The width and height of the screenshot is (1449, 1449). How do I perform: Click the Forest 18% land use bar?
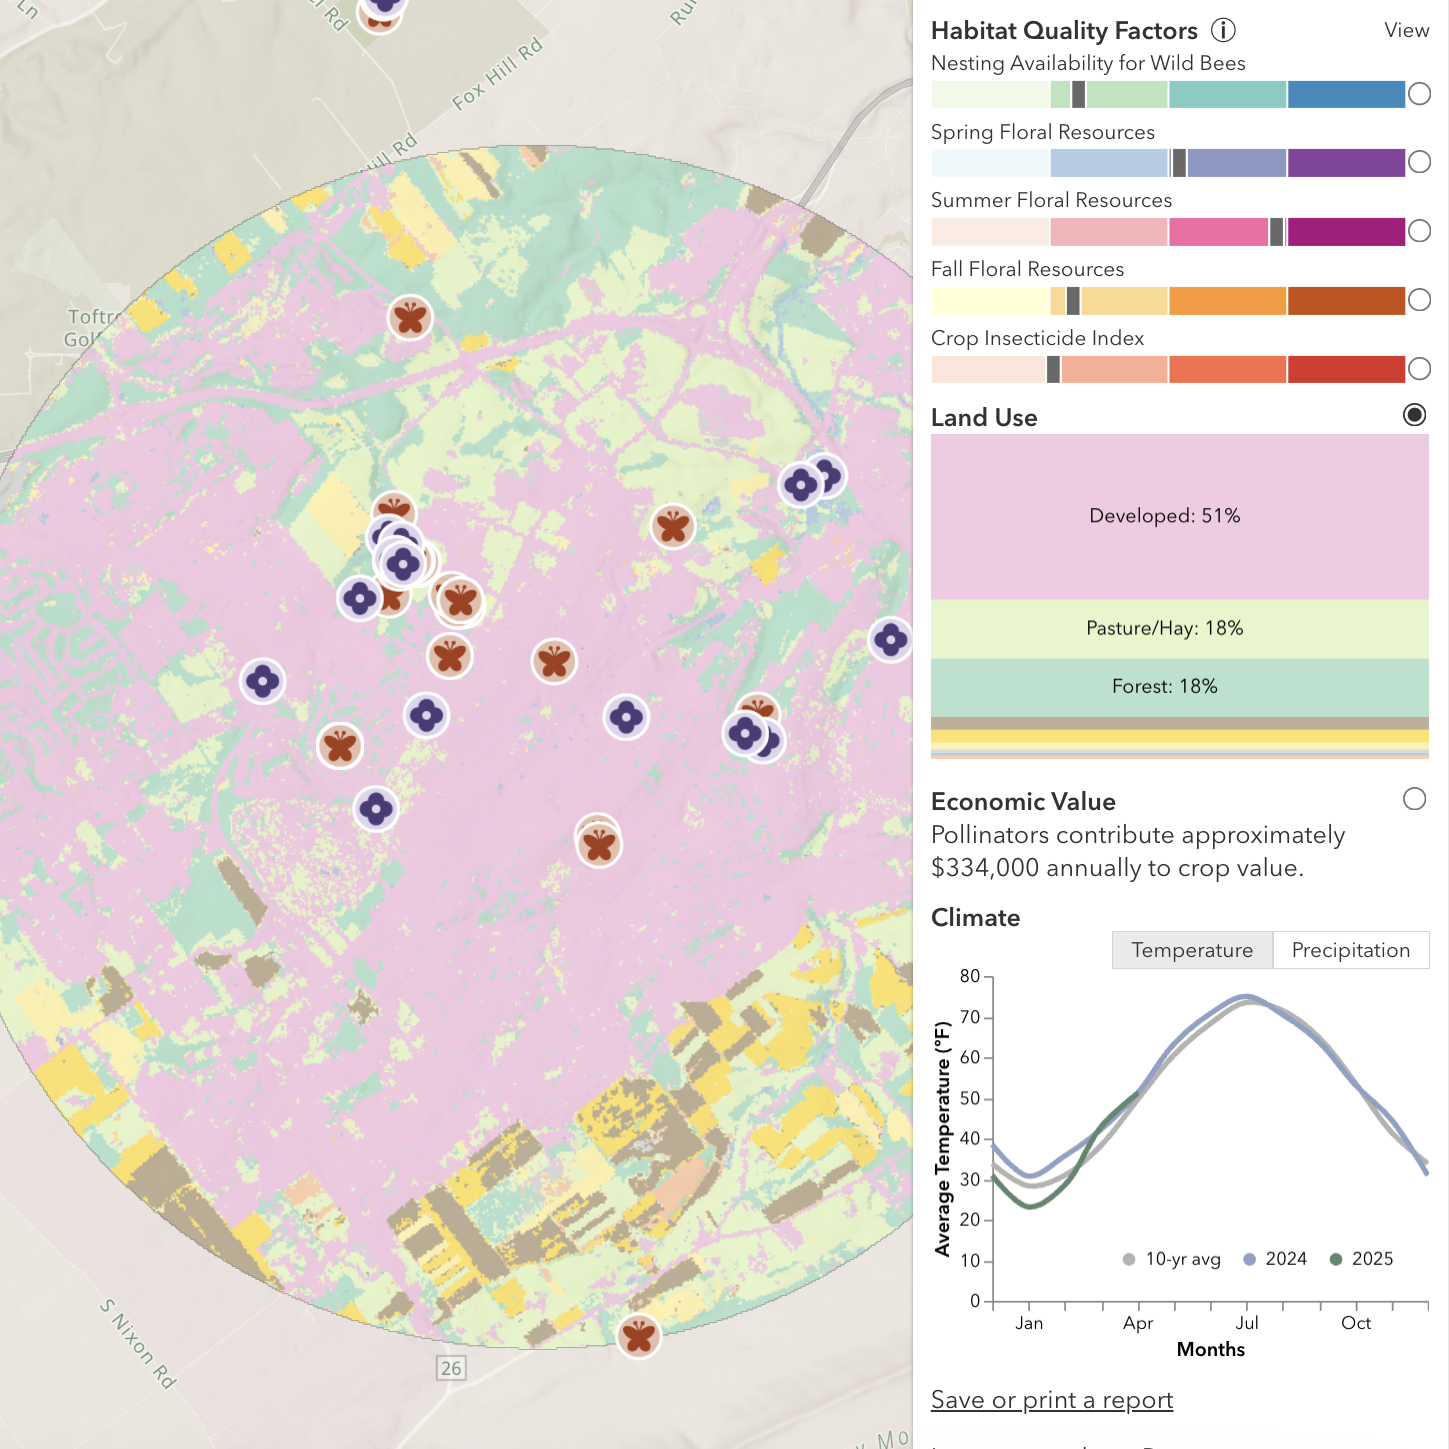[x=1180, y=687]
